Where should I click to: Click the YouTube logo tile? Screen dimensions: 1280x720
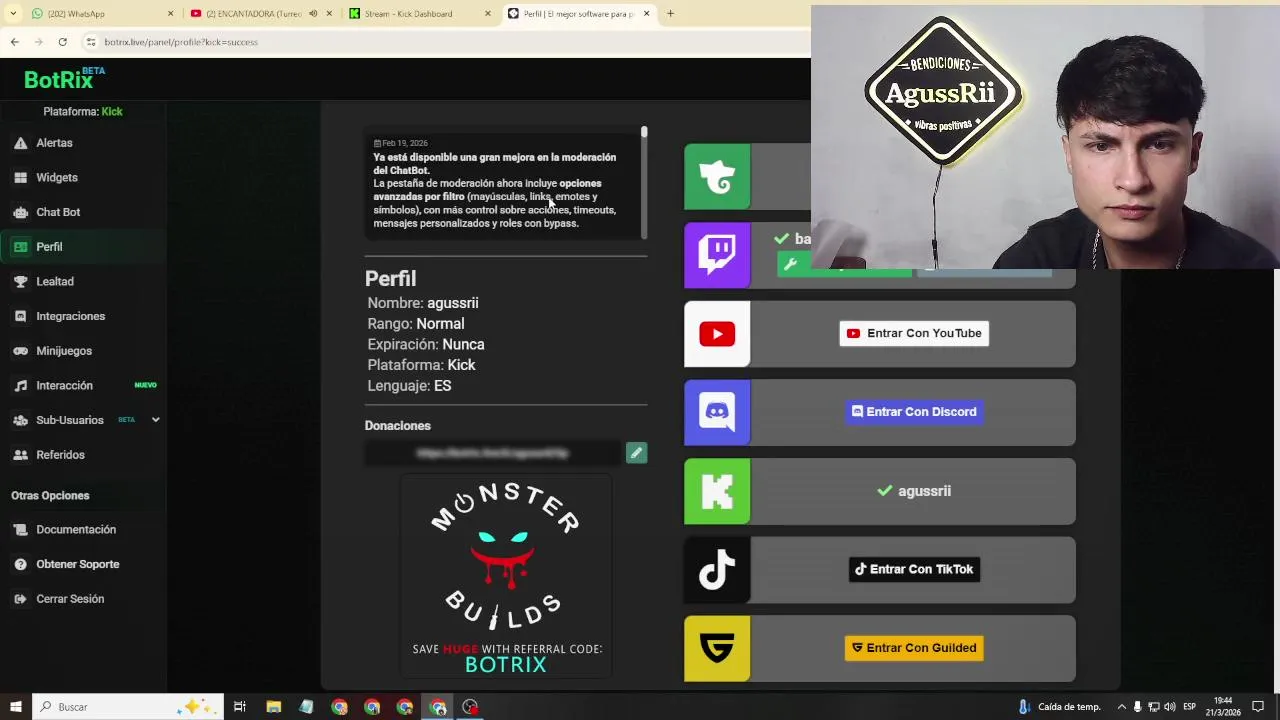click(717, 334)
